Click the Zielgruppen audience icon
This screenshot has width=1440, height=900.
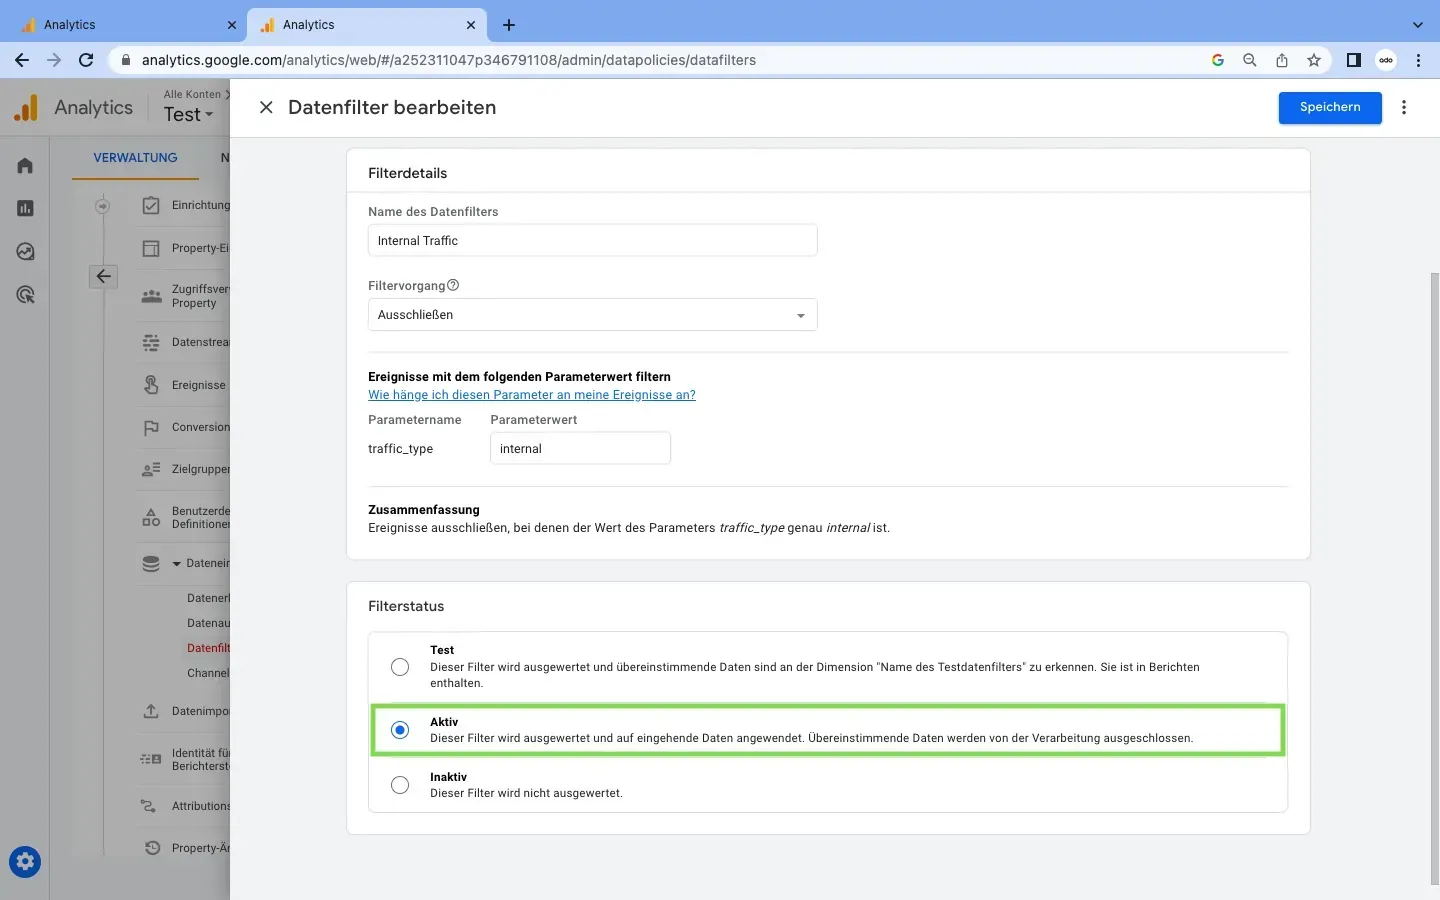click(151, 469)
